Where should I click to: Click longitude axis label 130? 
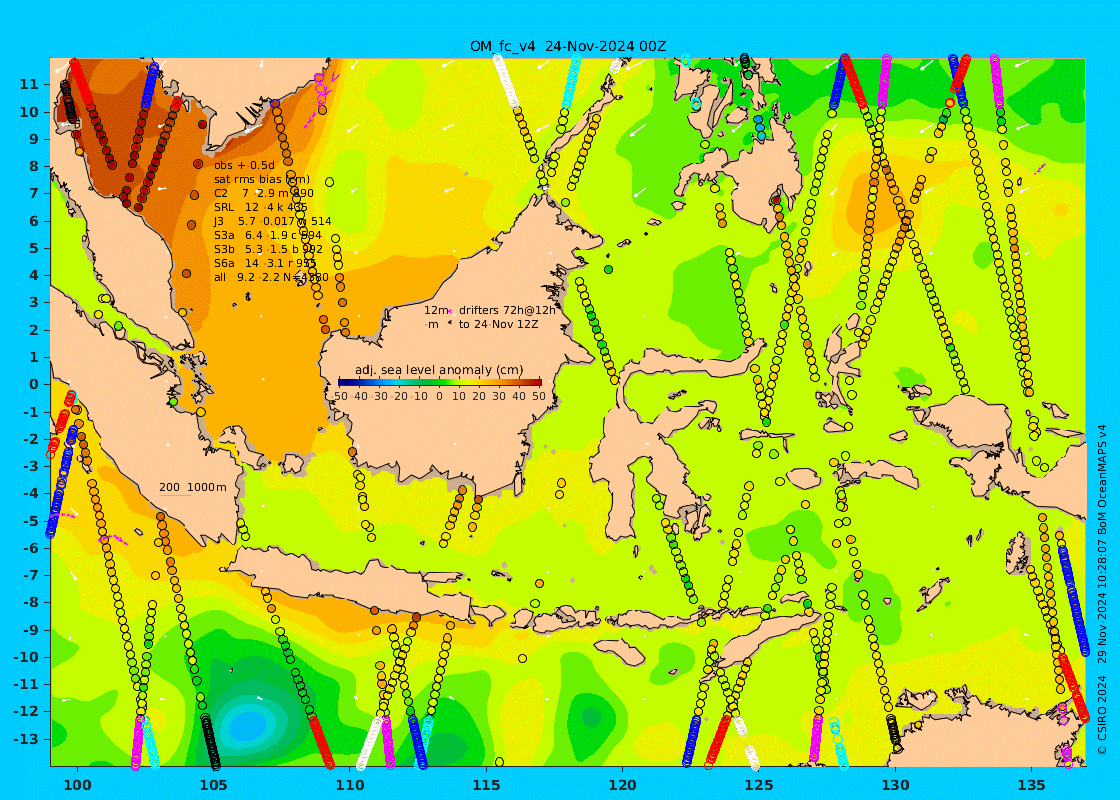click(895, 785)
